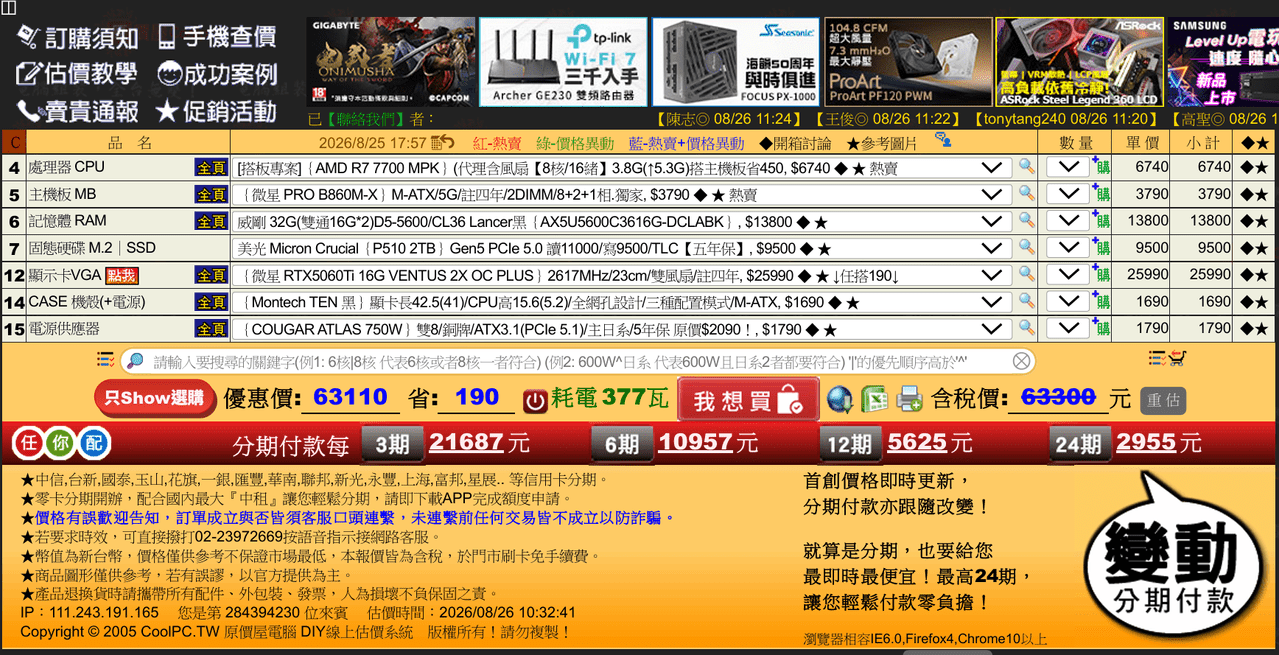Click the Excel export icon
This screenshot has width=1279, height=655.
tap(875, 400)
